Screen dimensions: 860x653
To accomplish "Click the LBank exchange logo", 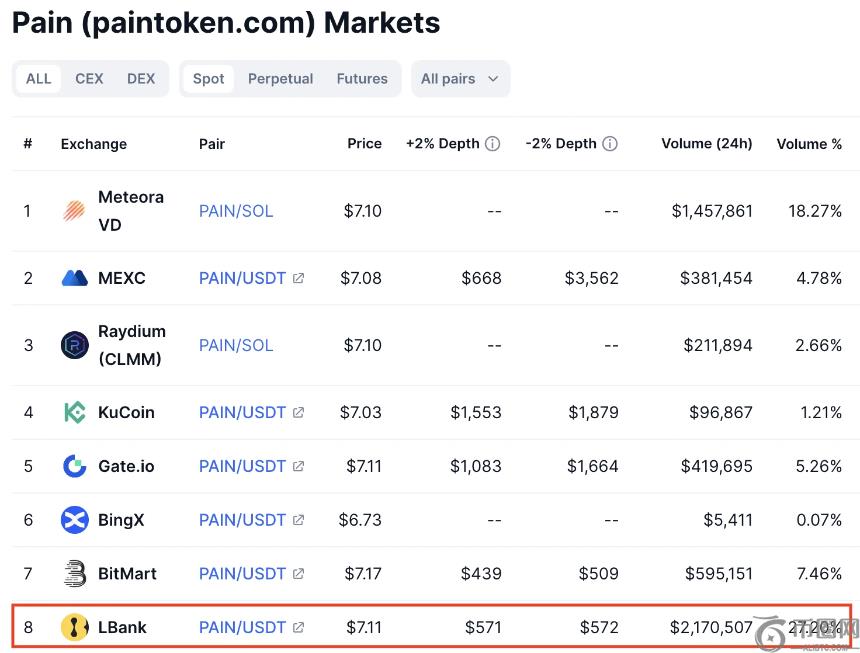I will 75,628.
